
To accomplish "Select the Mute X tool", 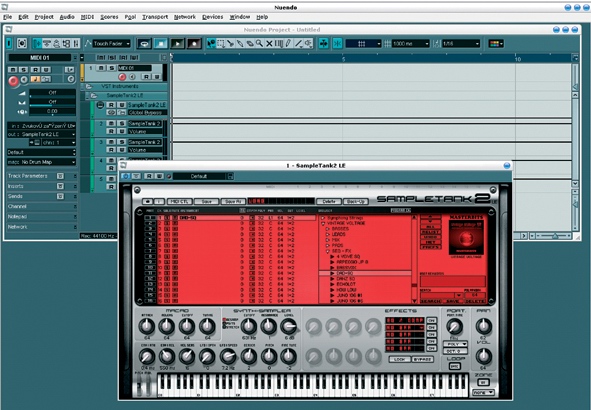I will click(x=269, y=44).
